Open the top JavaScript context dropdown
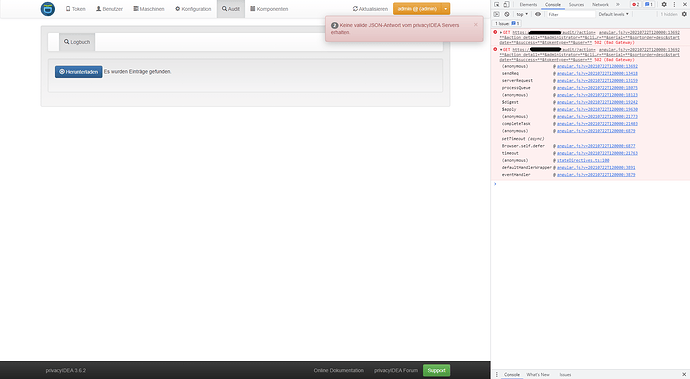Viewport: 690px width, 379px height. [x=522, y=14]
